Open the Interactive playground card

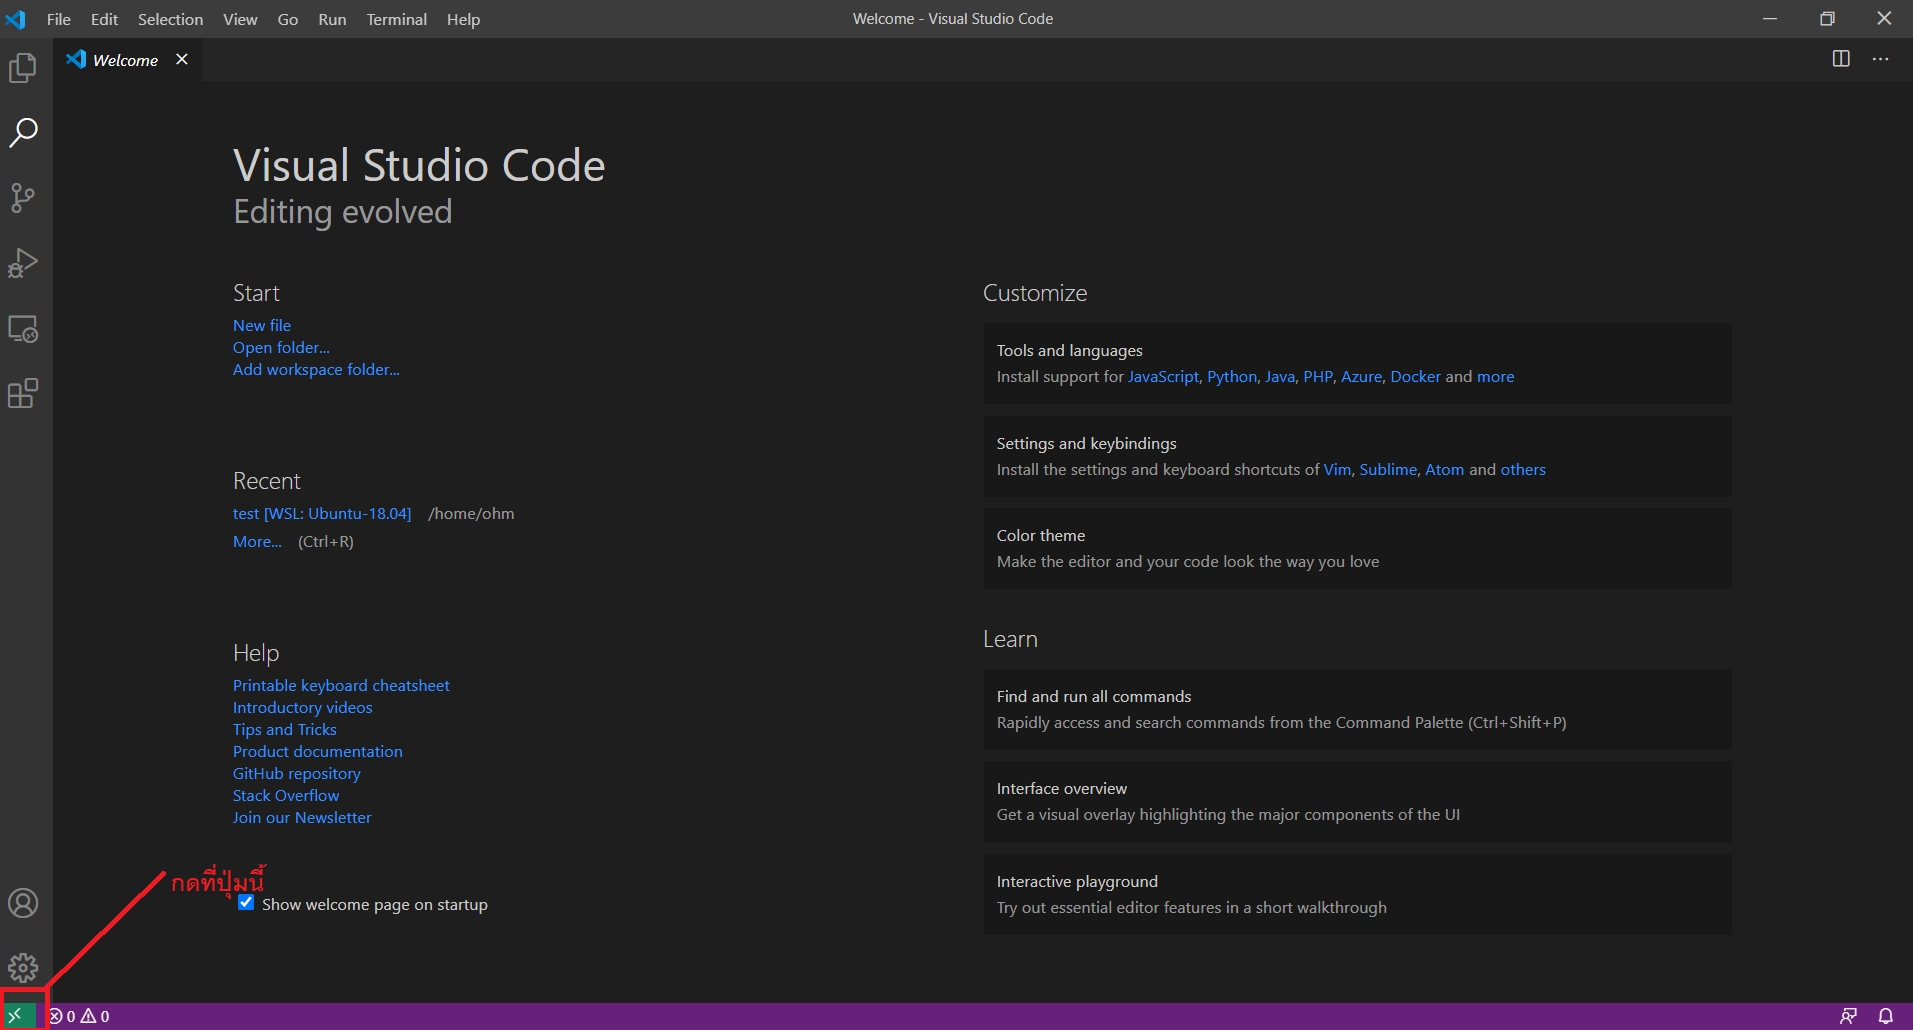(x=1357, y=895)
